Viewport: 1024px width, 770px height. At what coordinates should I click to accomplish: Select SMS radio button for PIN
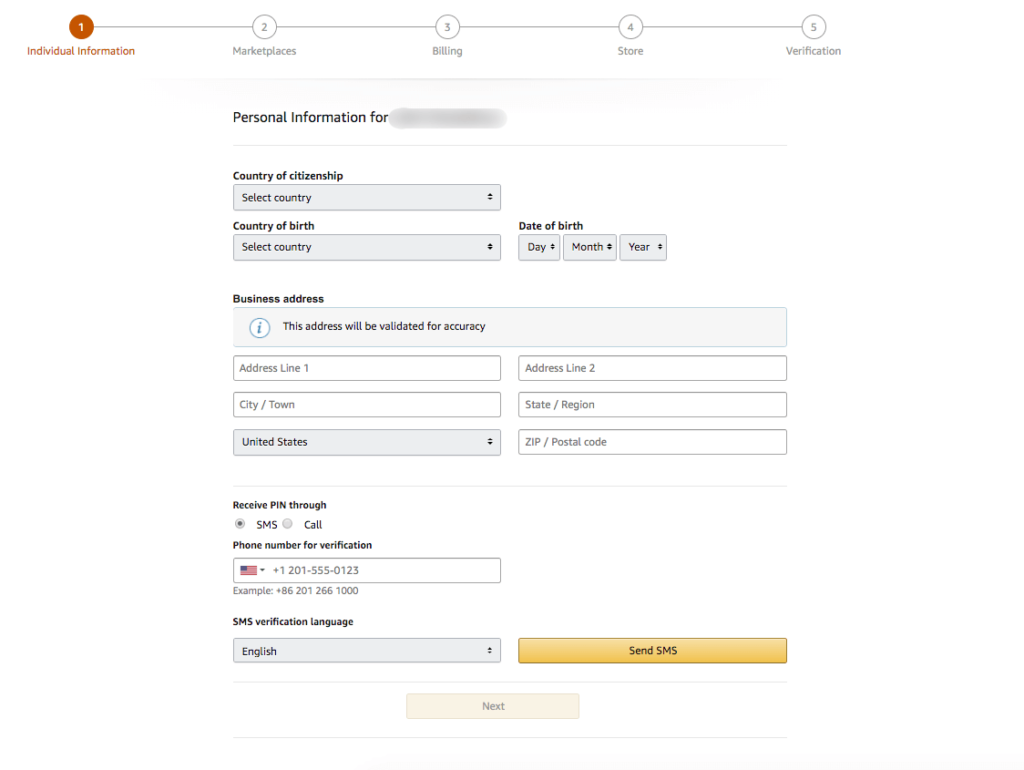240,524
